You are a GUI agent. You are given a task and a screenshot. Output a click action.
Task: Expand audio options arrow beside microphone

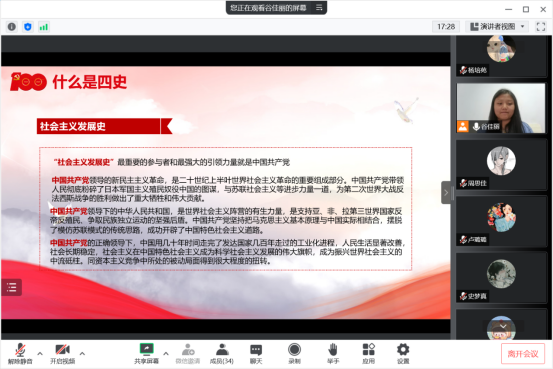coord(40,353)
